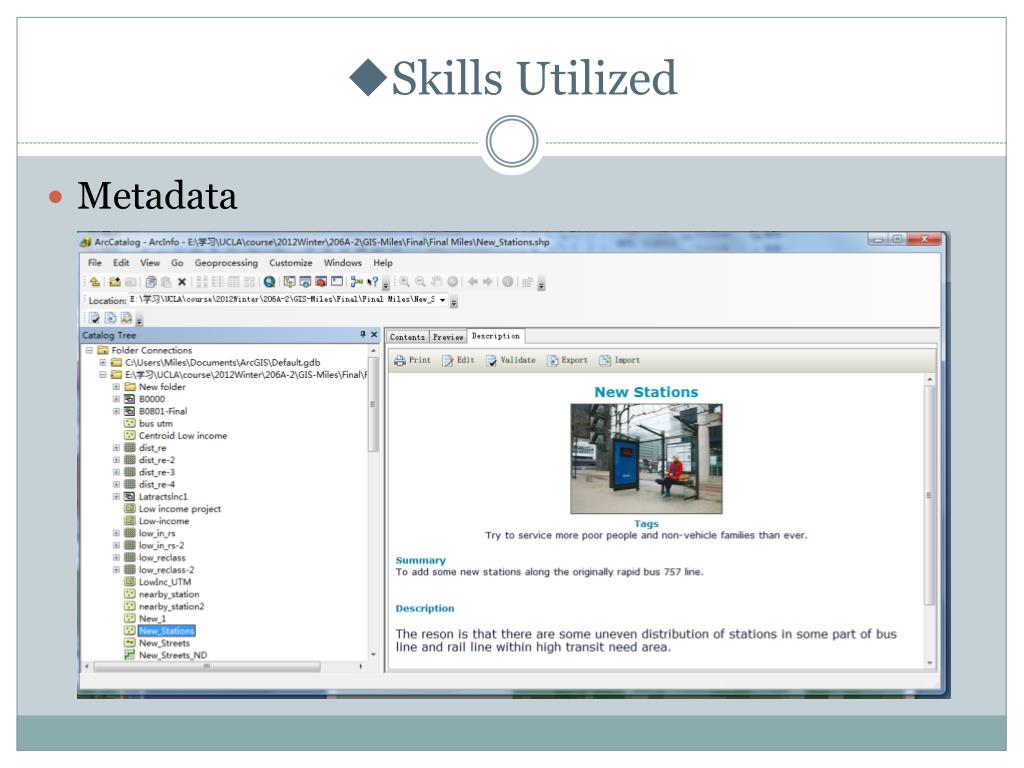
Task: Switch to the Preview tab
Action: tap(448, 337)
